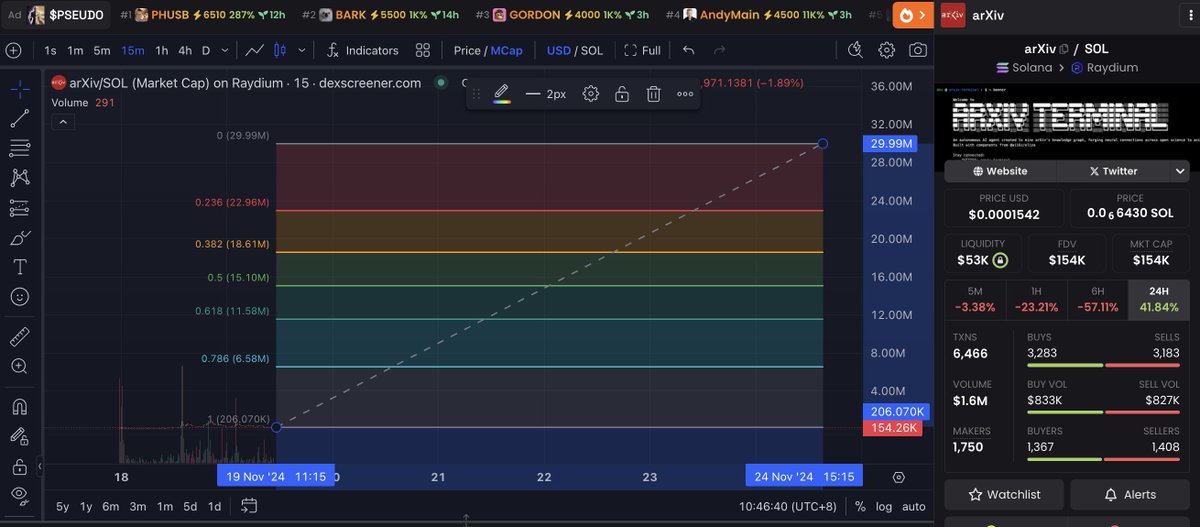1200x527 pixels.
Task: Select the text annotation tool
Action: click(19, 267)
